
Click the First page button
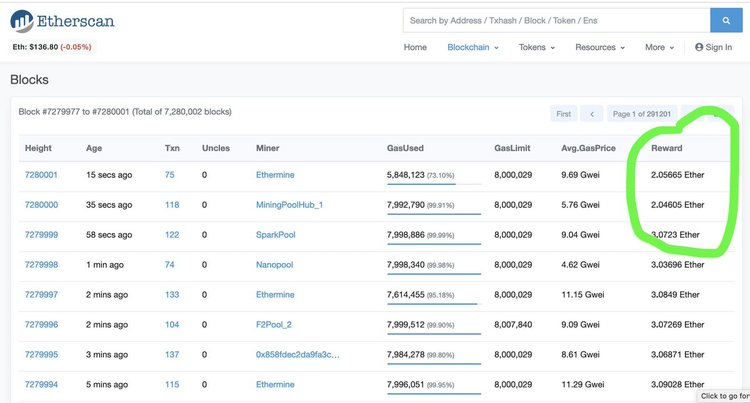point(564,114)
